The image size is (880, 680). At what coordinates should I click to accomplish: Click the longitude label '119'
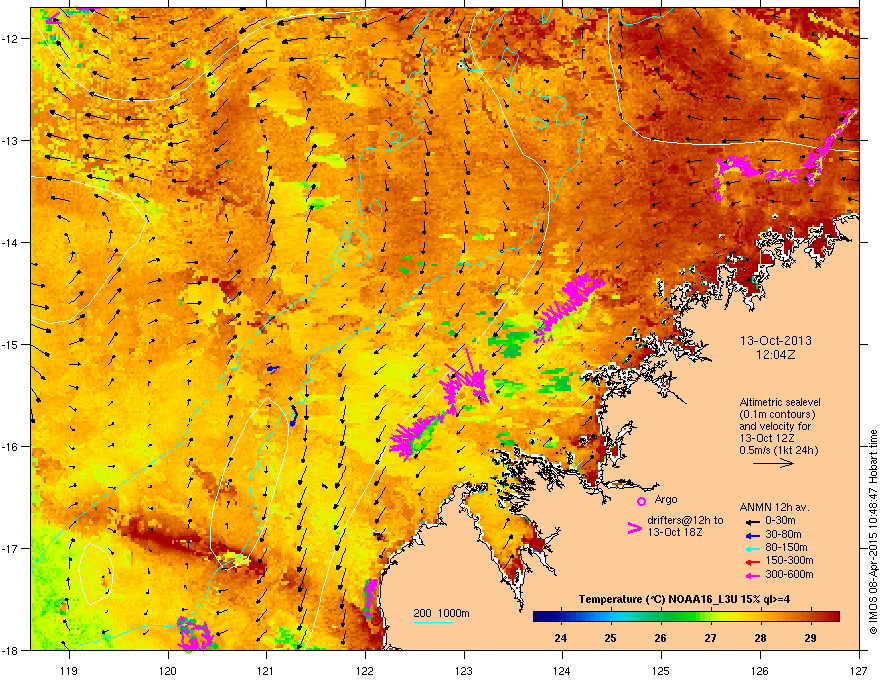click(69, 671)
